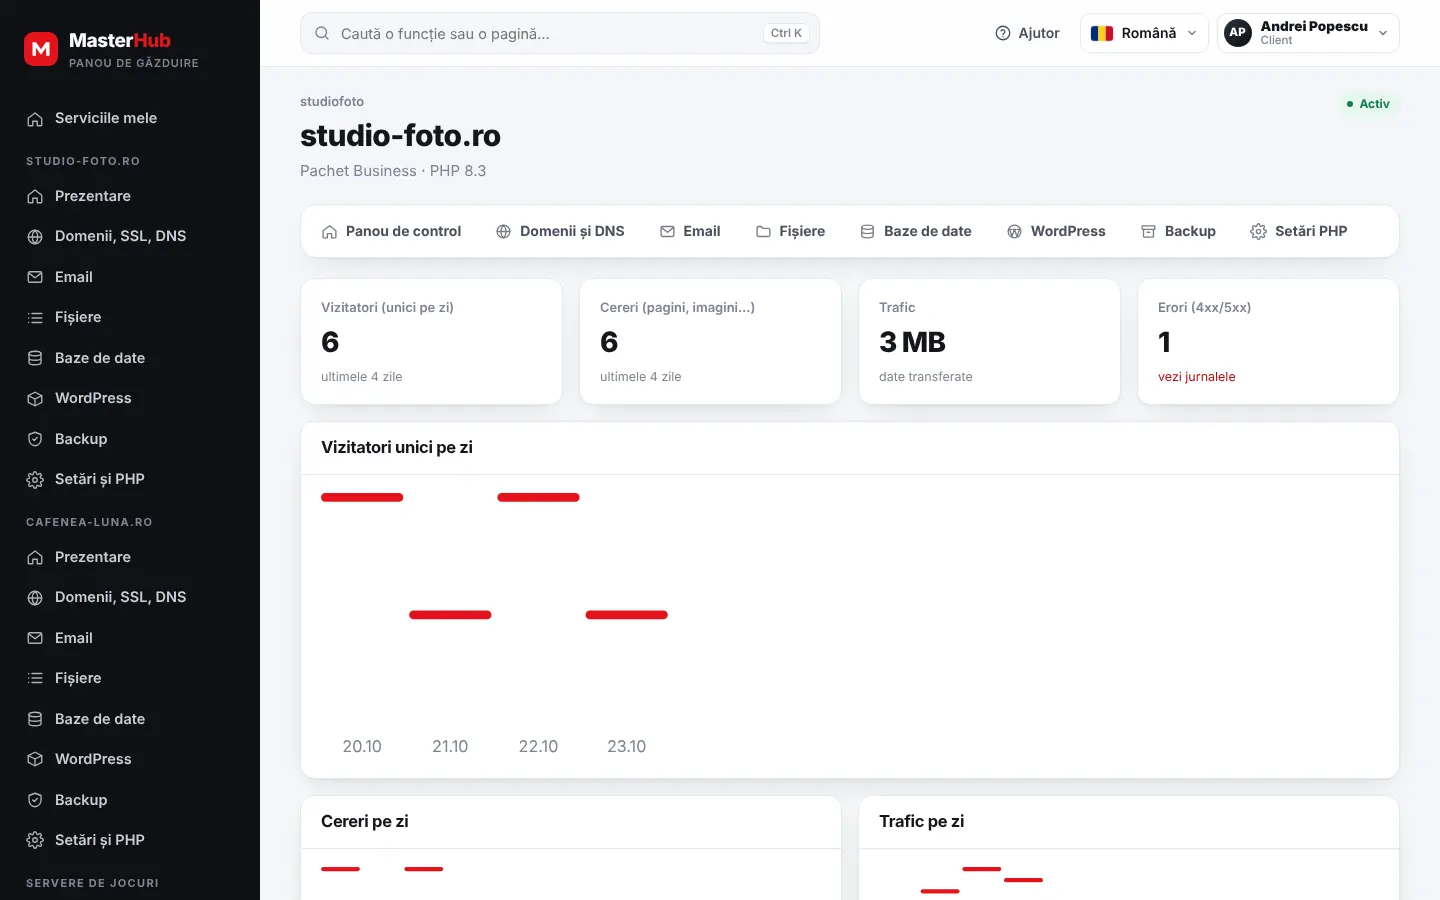Open Domenii, SSL, DNS under CAFENEA-LUNA.RO

coord(130,597)
